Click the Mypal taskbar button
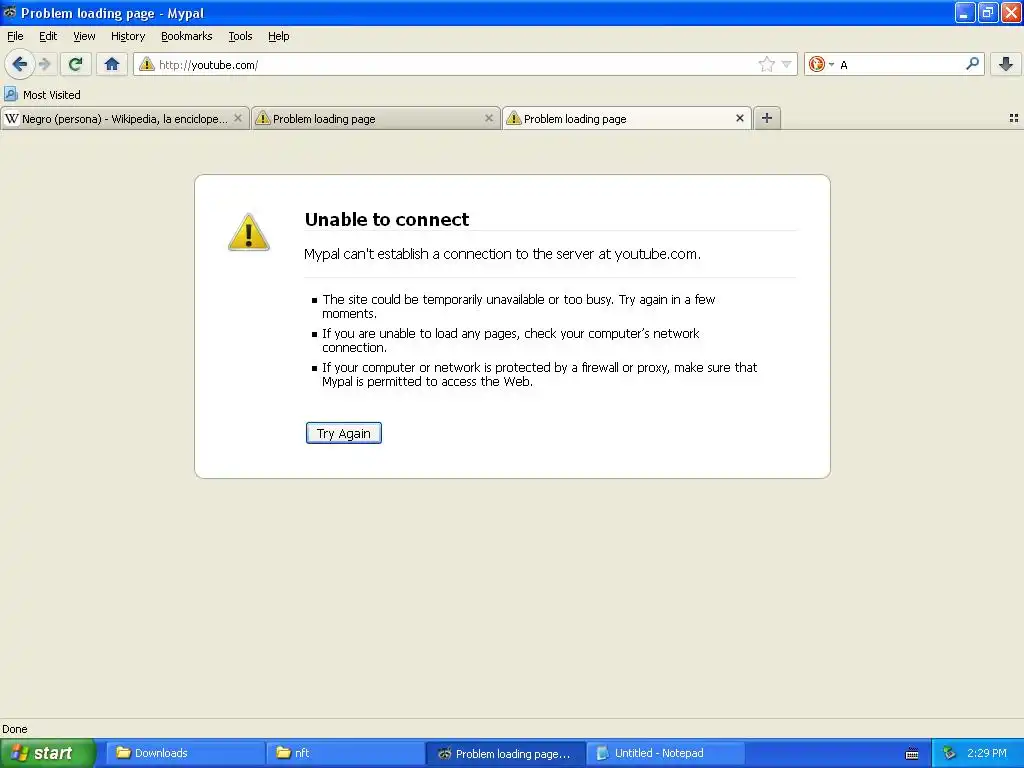 [505, 753]
